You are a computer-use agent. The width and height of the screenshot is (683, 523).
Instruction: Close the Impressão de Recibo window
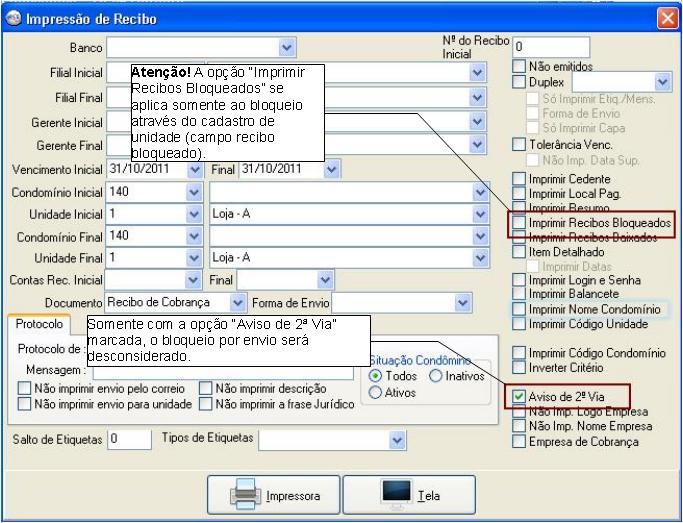click(x=667, y=17)
